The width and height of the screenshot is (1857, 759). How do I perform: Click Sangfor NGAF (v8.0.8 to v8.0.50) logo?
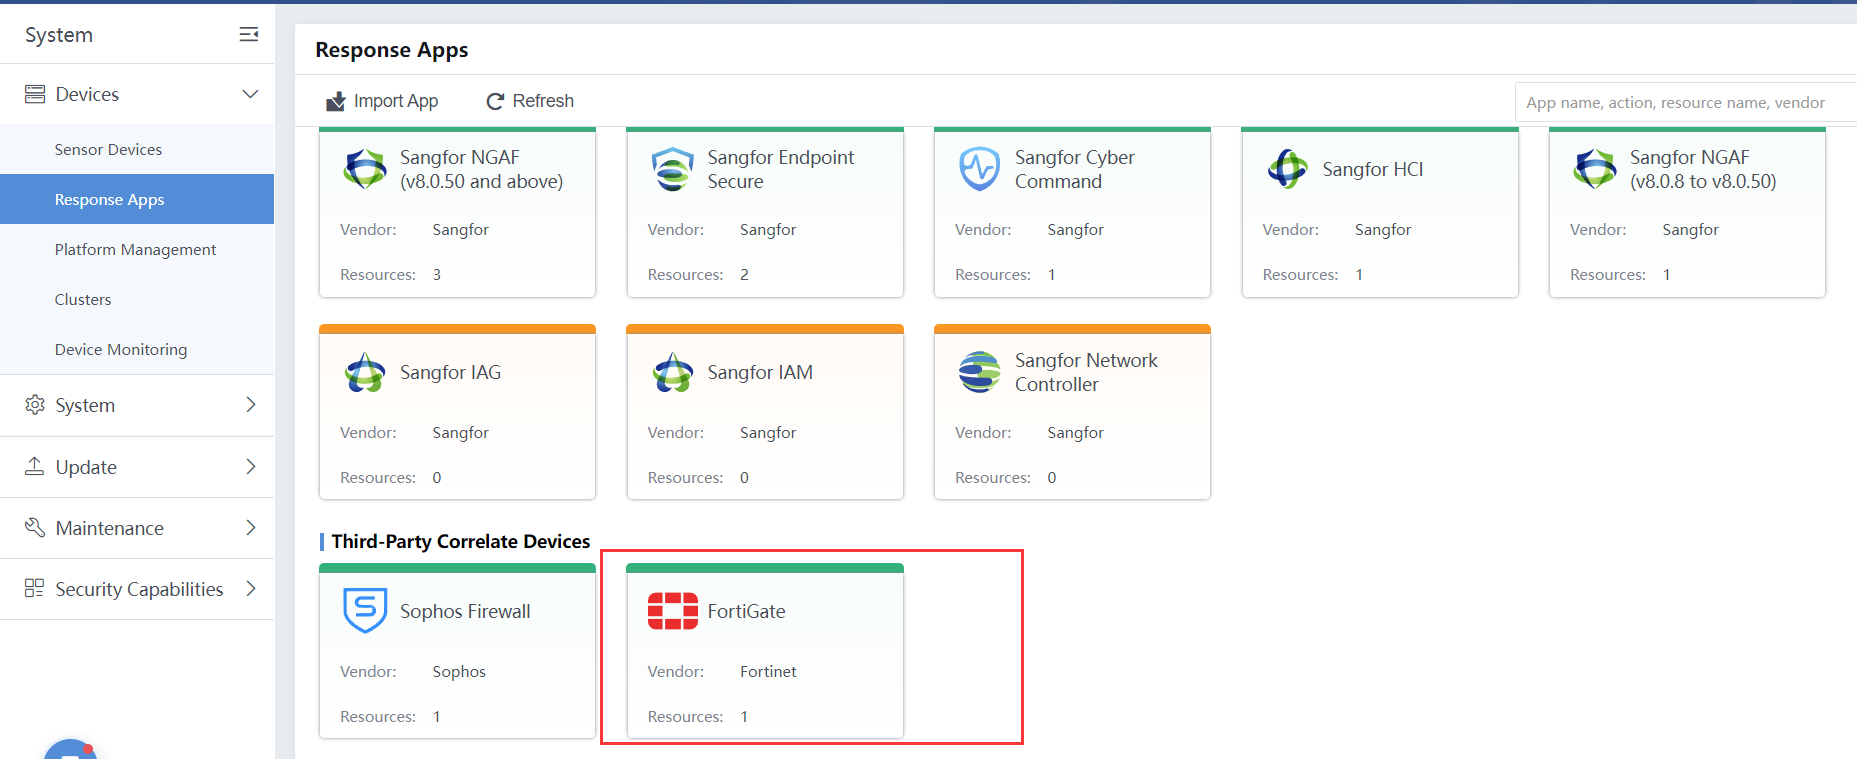point(1595,169)
